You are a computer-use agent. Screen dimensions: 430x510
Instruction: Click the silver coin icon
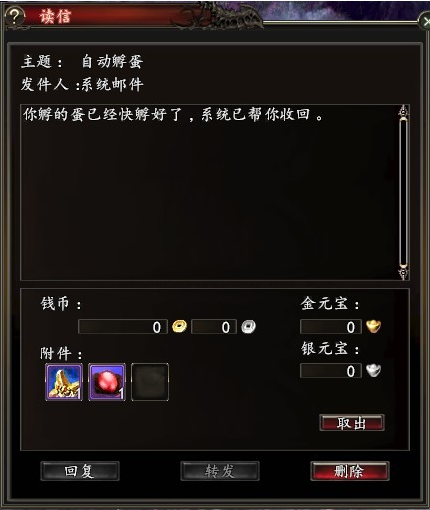(249, 327)
